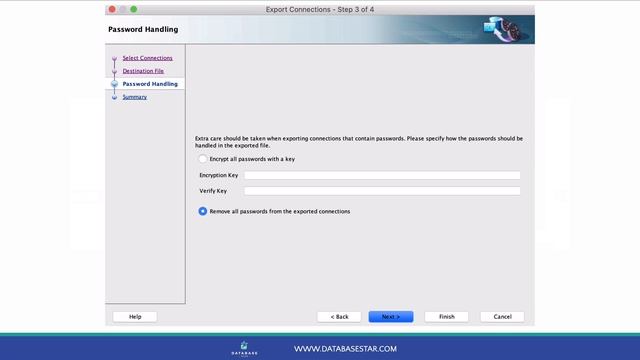Screen dimensions: 640x360
Task: Go back with the < Back button
Action: pyautogui.click(x=339, y=317)
